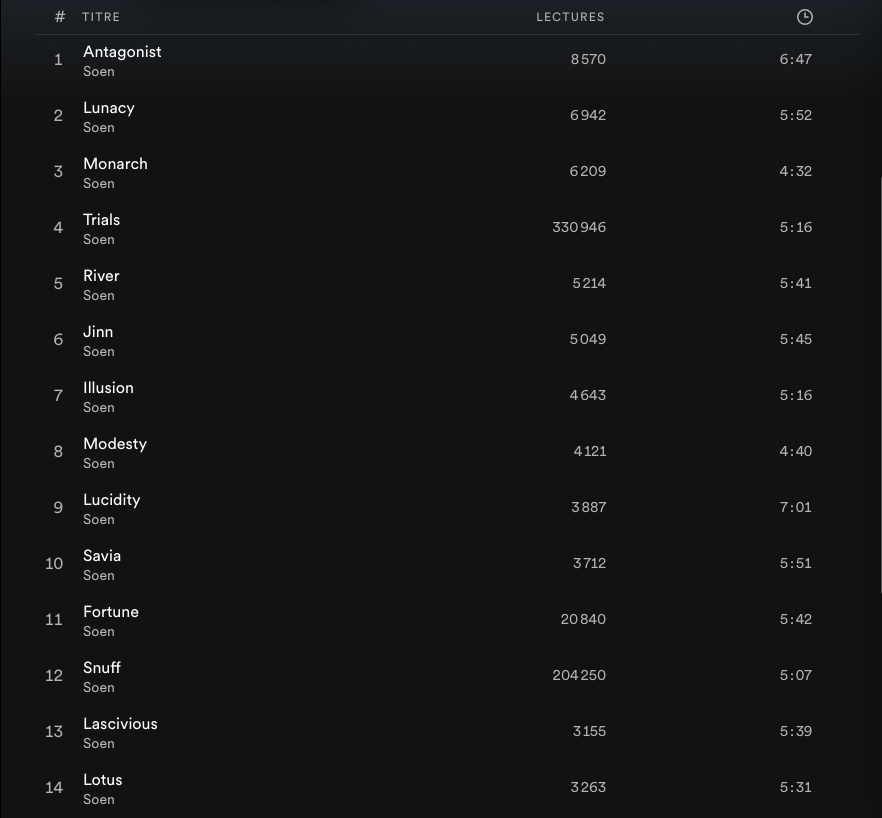Open the Antagonist track title
The height and width of the screenshot is (818, 882).
tap(122, 52)
